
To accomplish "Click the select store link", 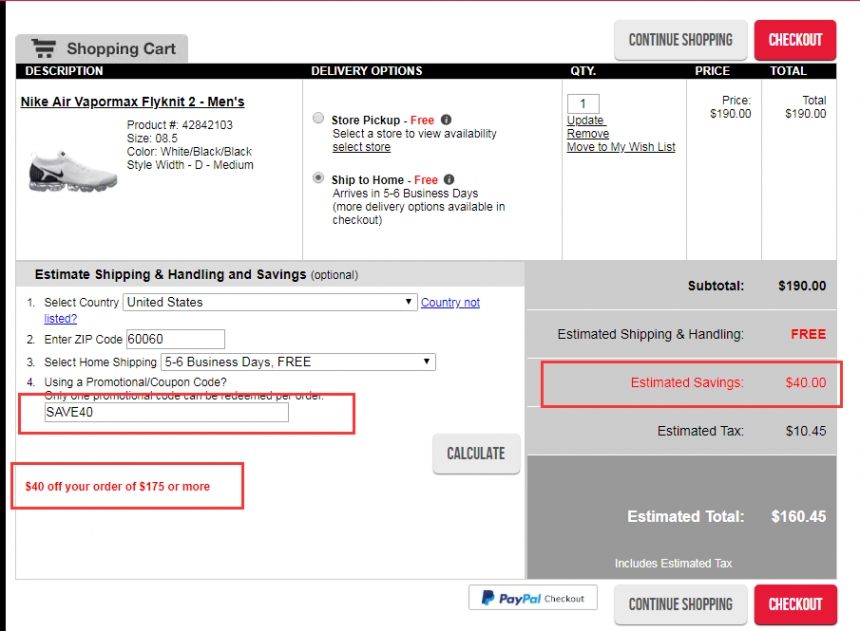I will (x=361, y=147).
